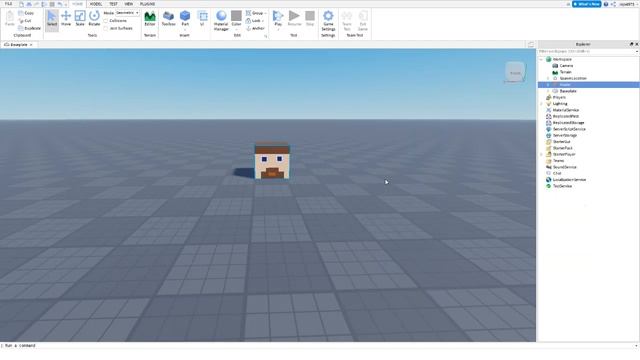Click the share icon in title bar

613,4
